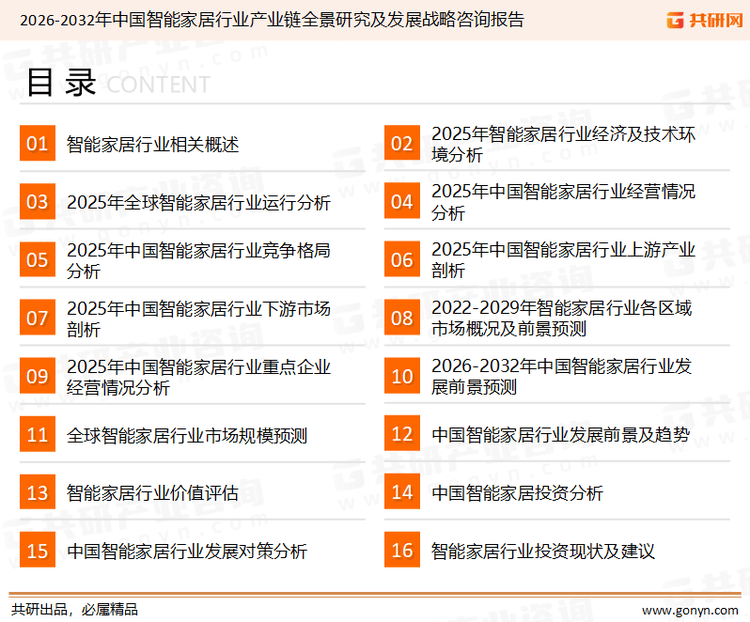Open 智能家居行业投资现状及建议 chapter
Screen dimensions: 750x622
coord(542,551)
